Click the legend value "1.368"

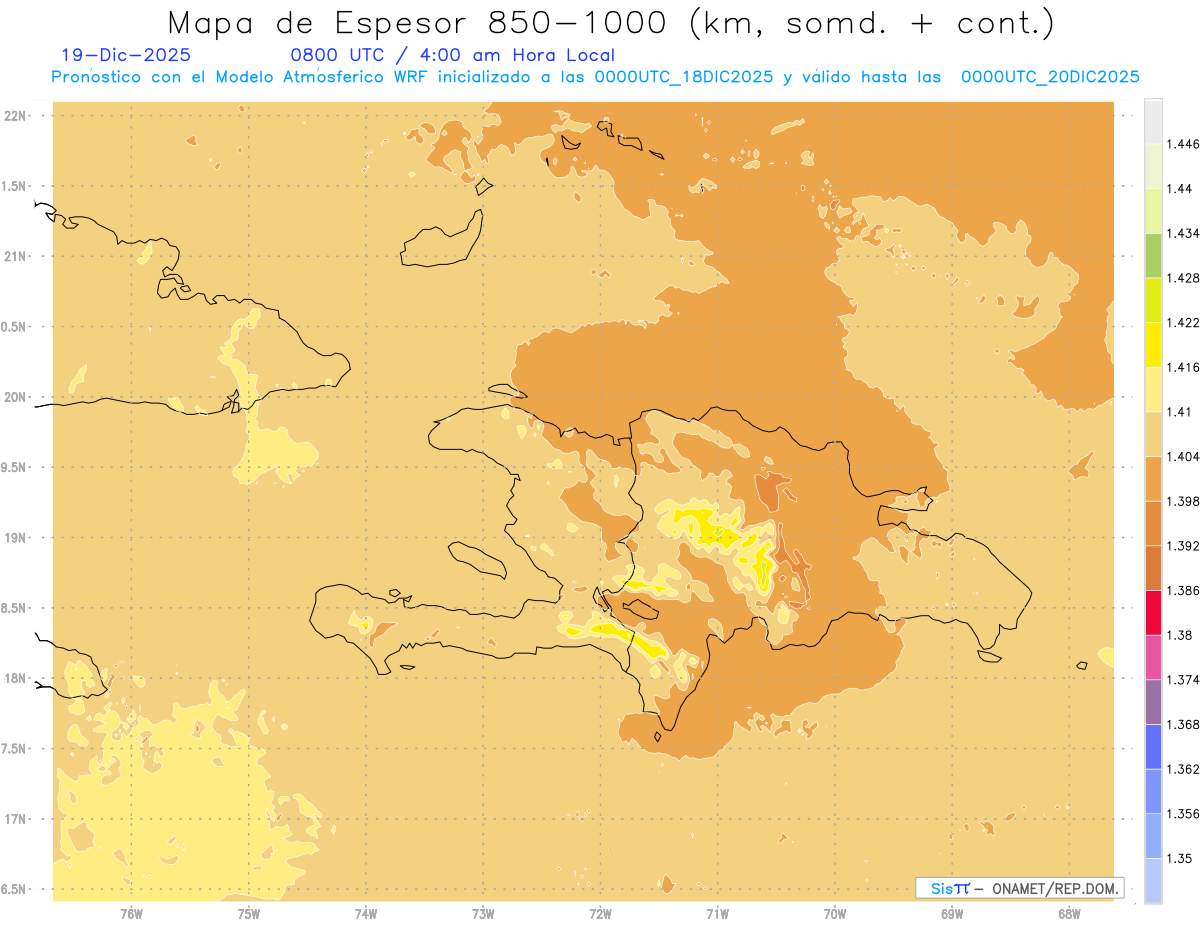1183,724
